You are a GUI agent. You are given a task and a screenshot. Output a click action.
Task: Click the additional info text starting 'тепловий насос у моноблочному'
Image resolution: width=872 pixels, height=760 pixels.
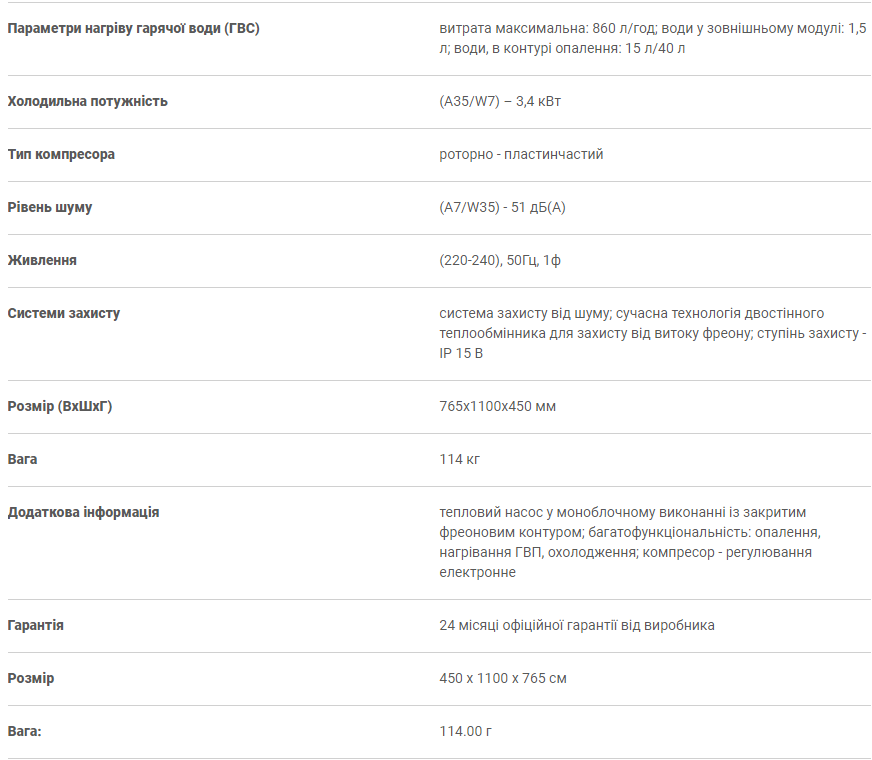click(630, 542)
